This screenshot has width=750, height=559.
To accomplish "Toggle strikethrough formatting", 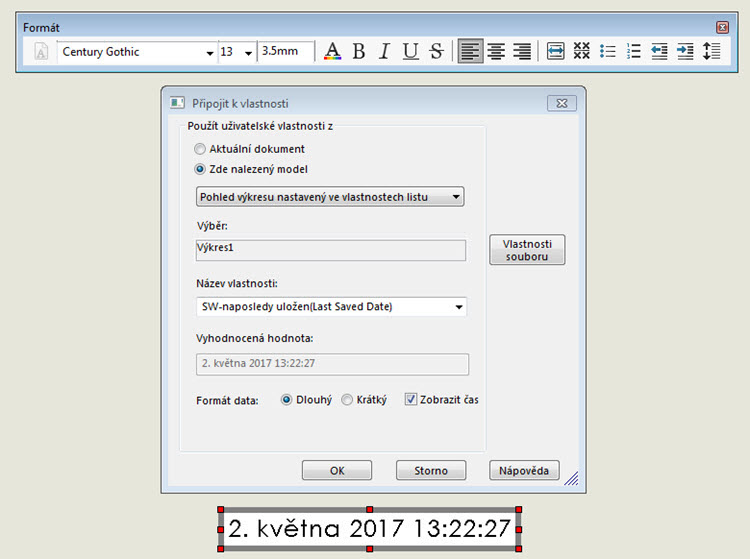I will point(436,51).
